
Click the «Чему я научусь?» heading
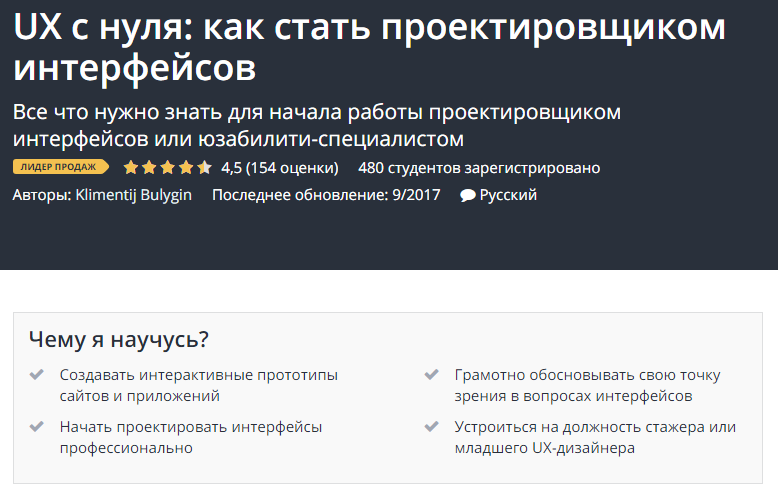(119, 339)
